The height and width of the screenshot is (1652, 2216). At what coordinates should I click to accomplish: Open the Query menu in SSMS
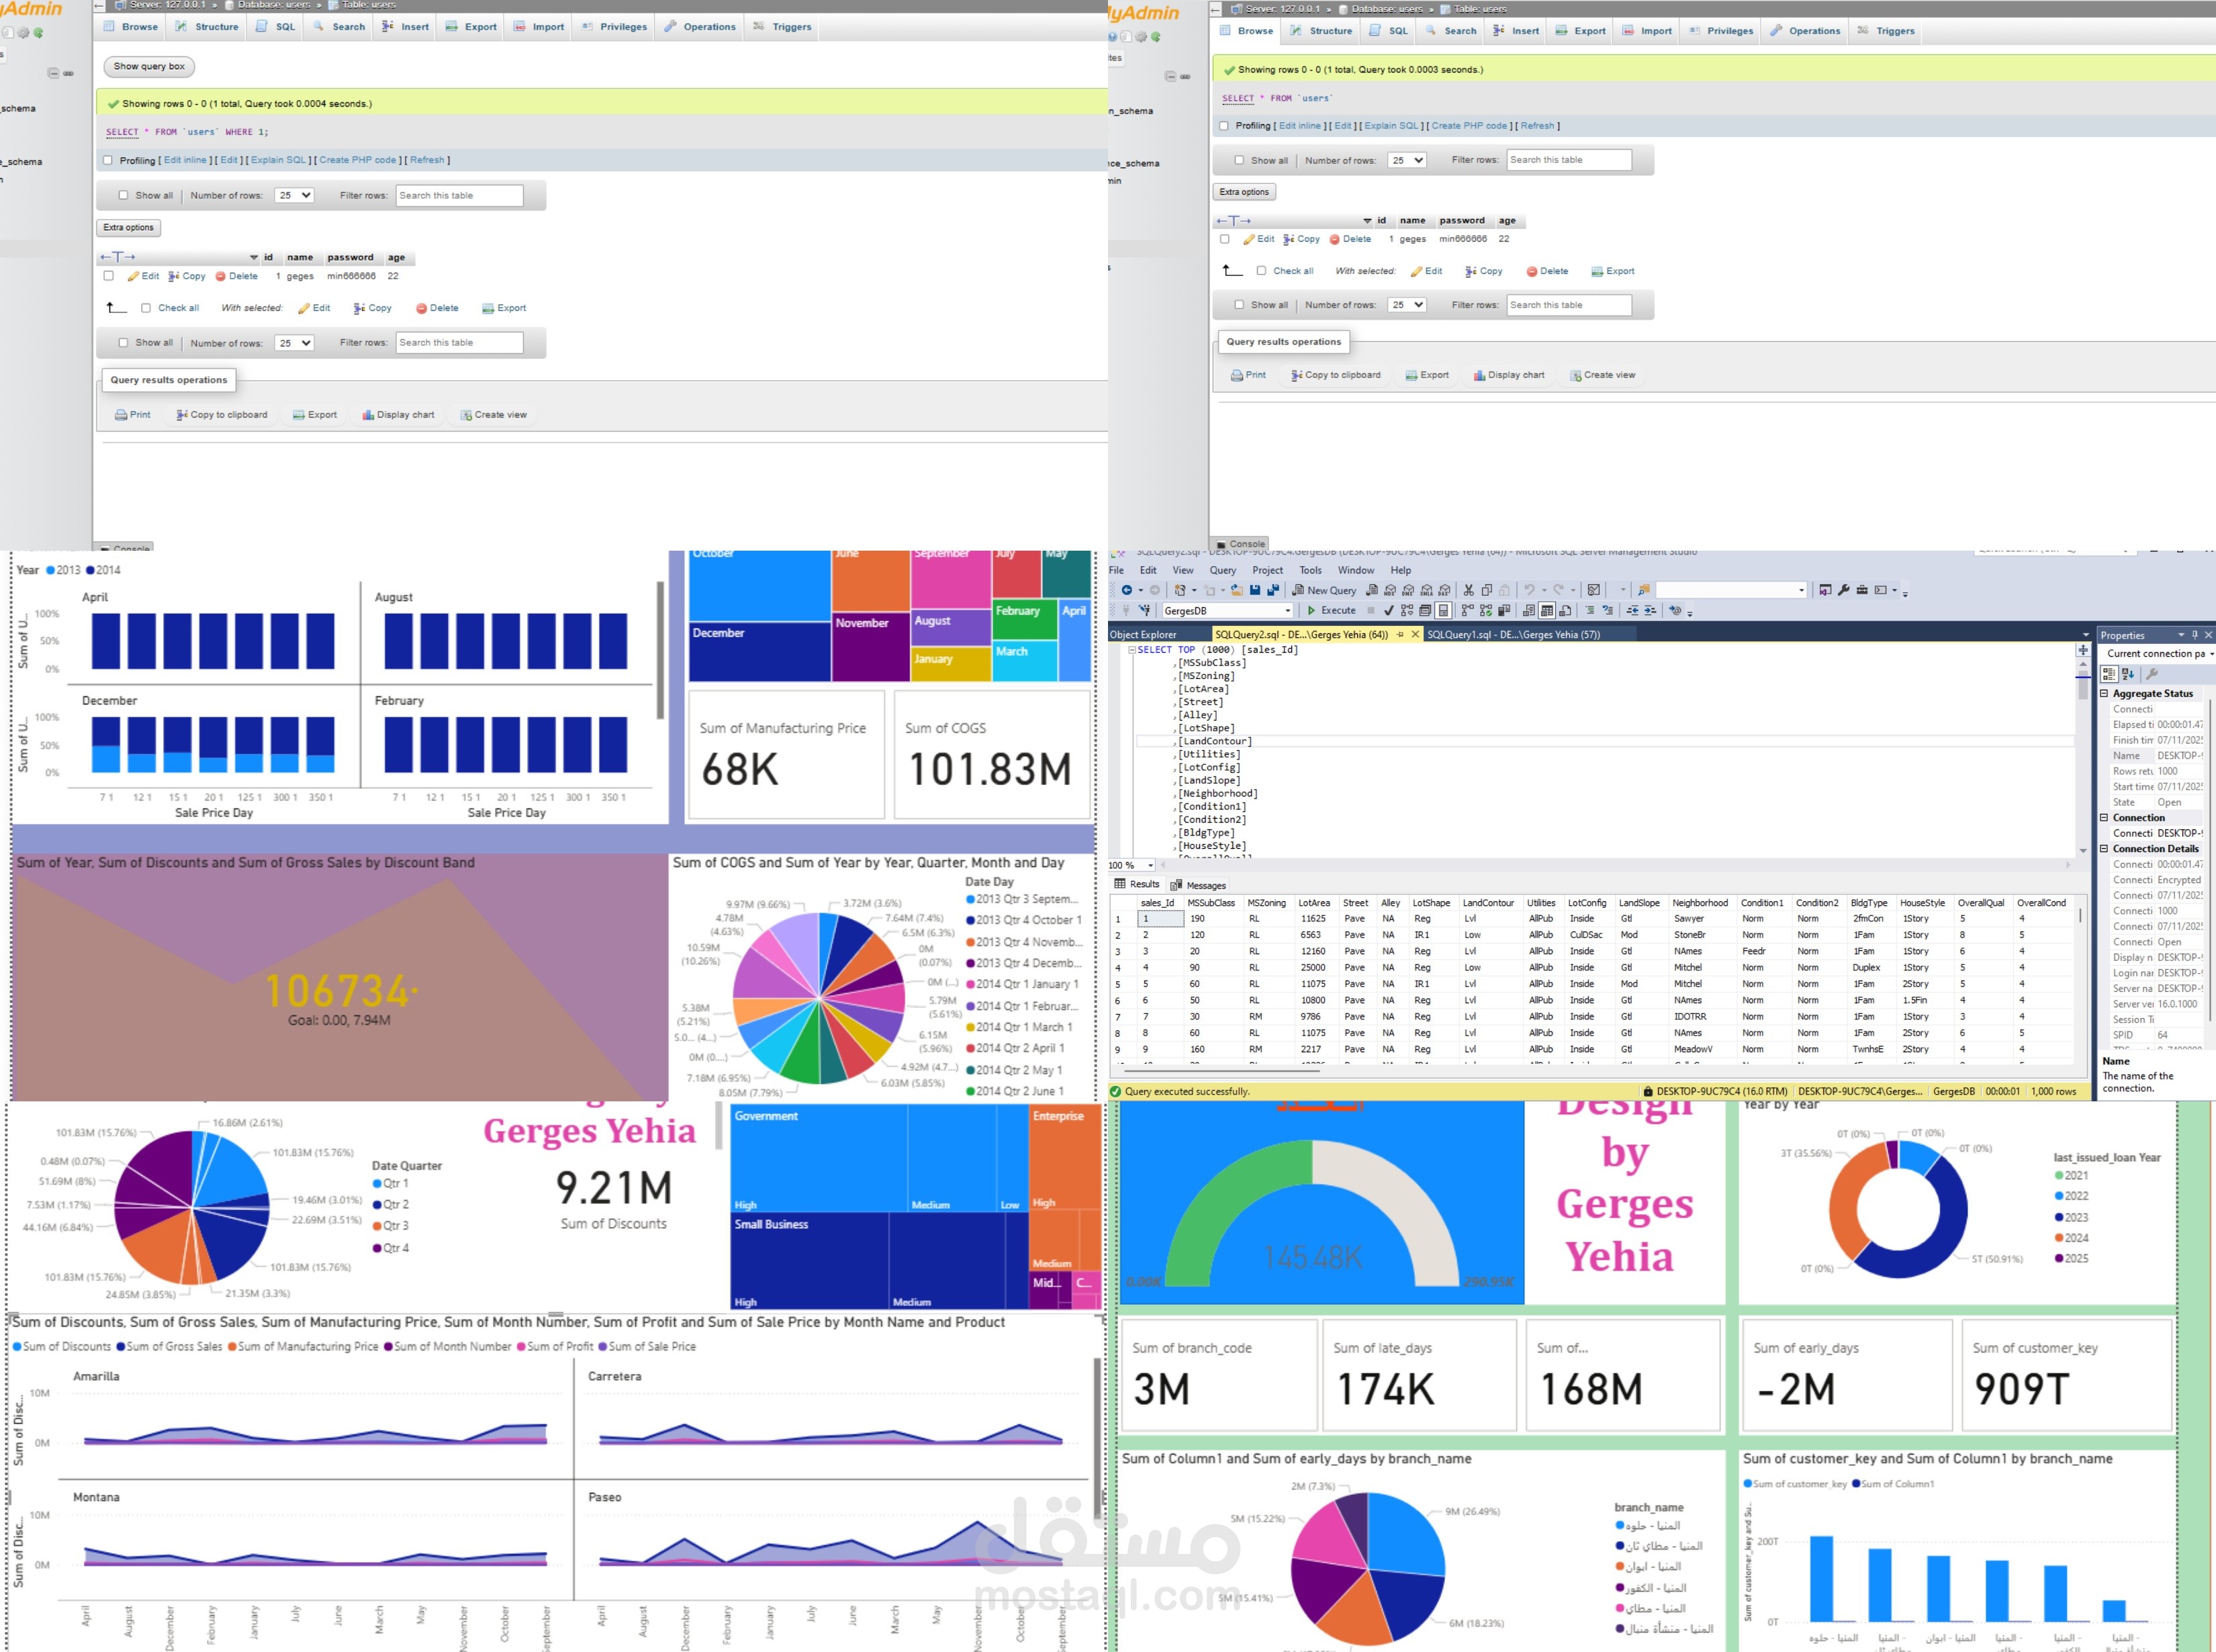tap(1222, 570)
